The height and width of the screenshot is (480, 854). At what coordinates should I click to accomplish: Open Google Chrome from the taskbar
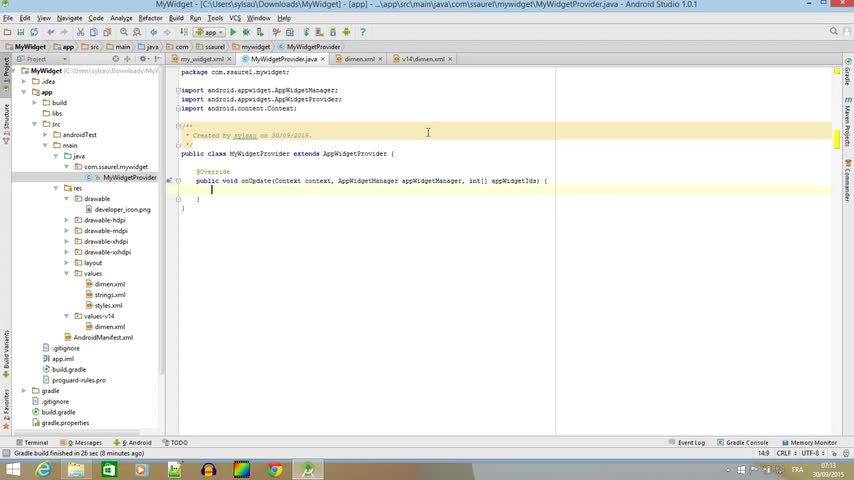click(274, 470)
